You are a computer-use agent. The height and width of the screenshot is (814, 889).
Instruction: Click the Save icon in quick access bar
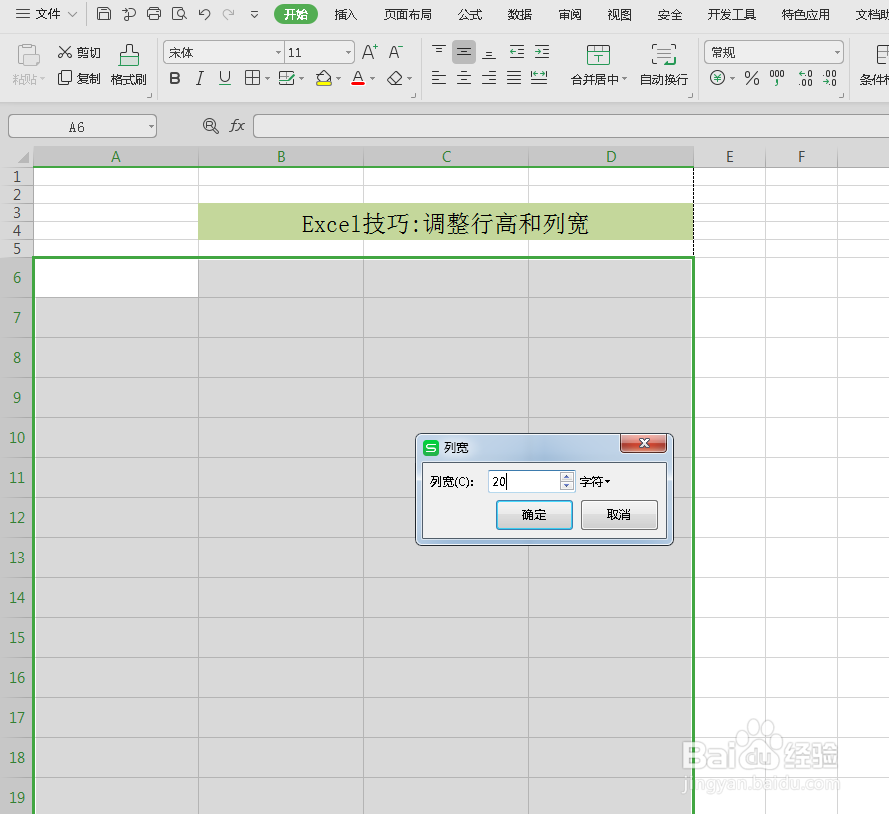[x=104, y=14]
